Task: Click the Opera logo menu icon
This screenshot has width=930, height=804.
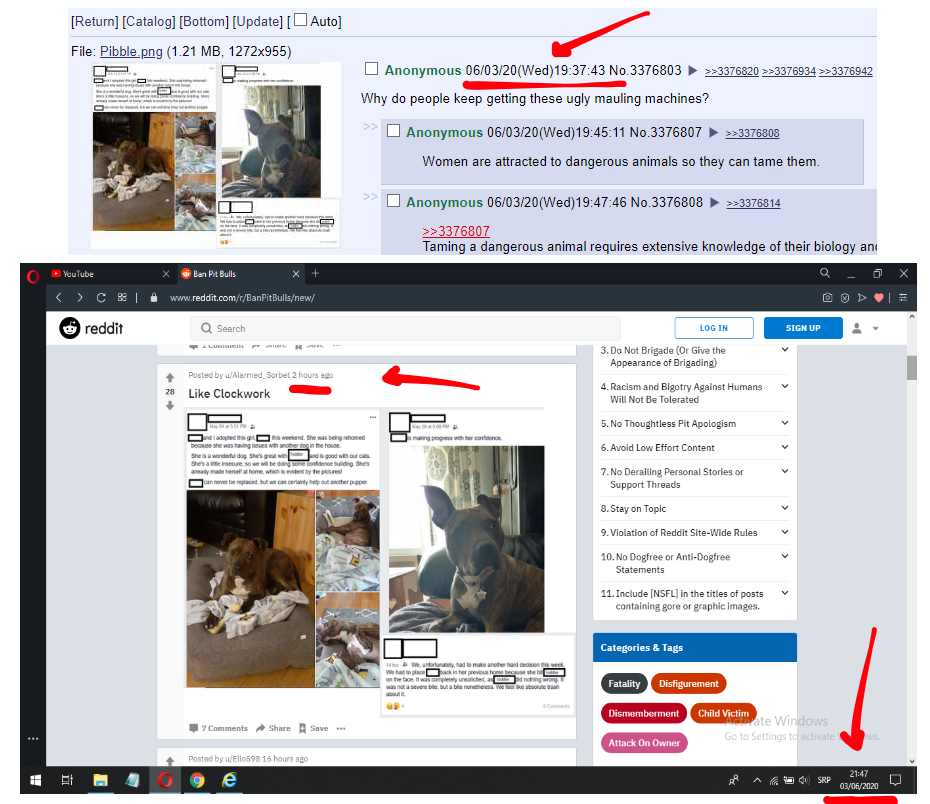Action: pos(33,276)
